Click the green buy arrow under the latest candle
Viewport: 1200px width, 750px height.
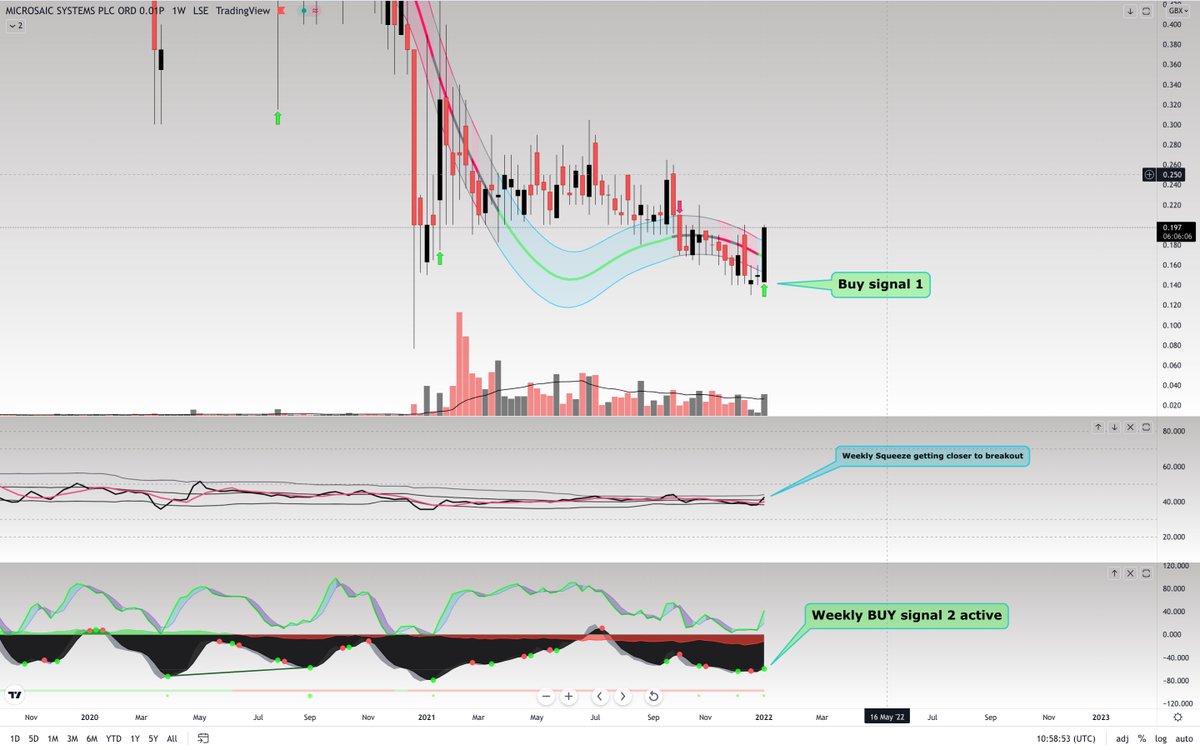coord(764,291)
